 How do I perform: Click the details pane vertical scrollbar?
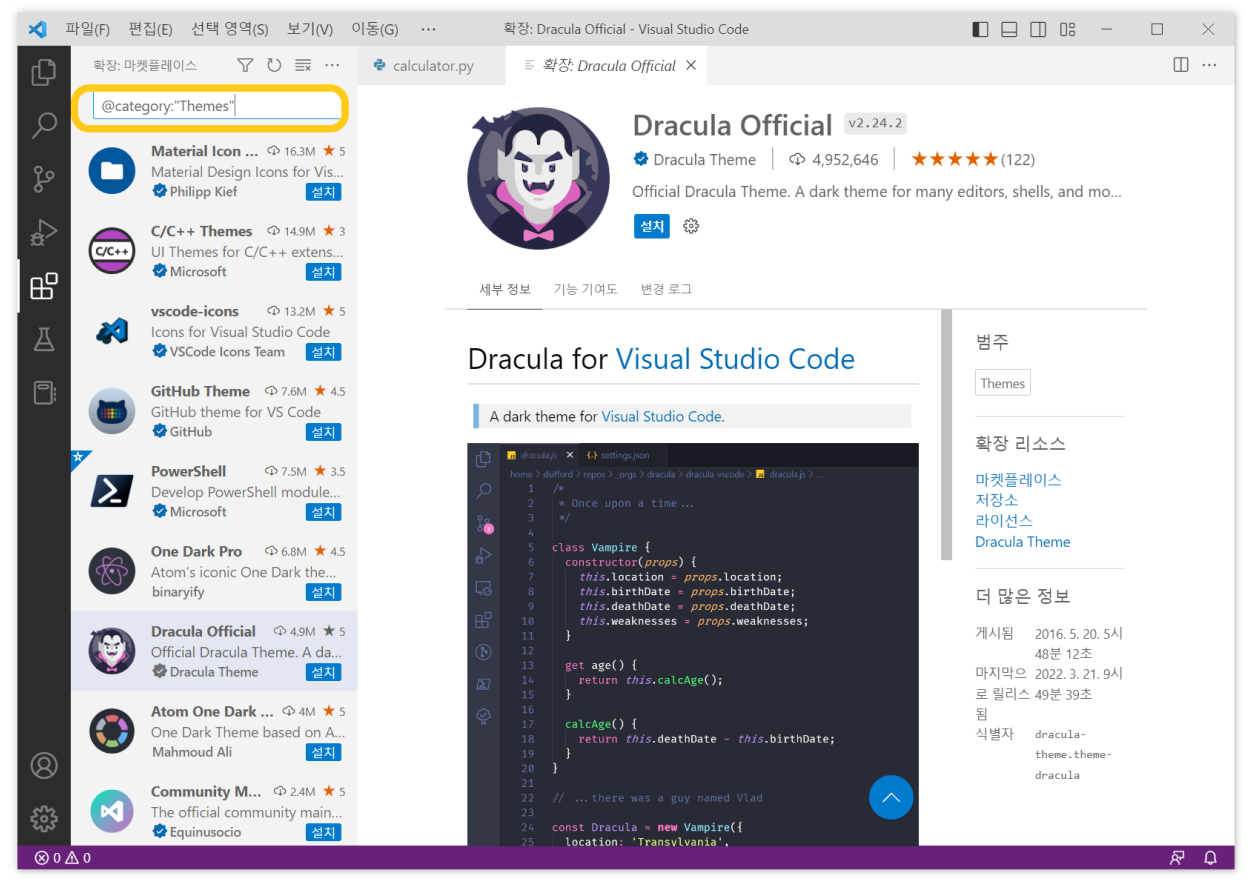(946, 434)
